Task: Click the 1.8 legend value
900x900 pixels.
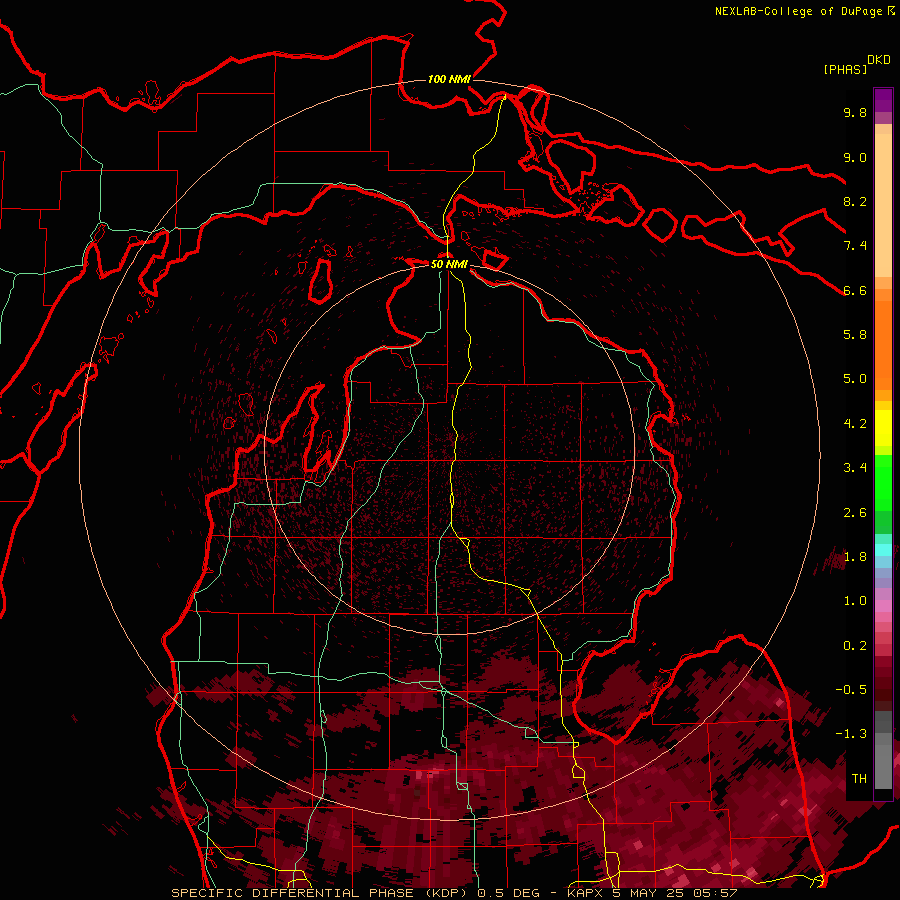Action: (855, 557)
